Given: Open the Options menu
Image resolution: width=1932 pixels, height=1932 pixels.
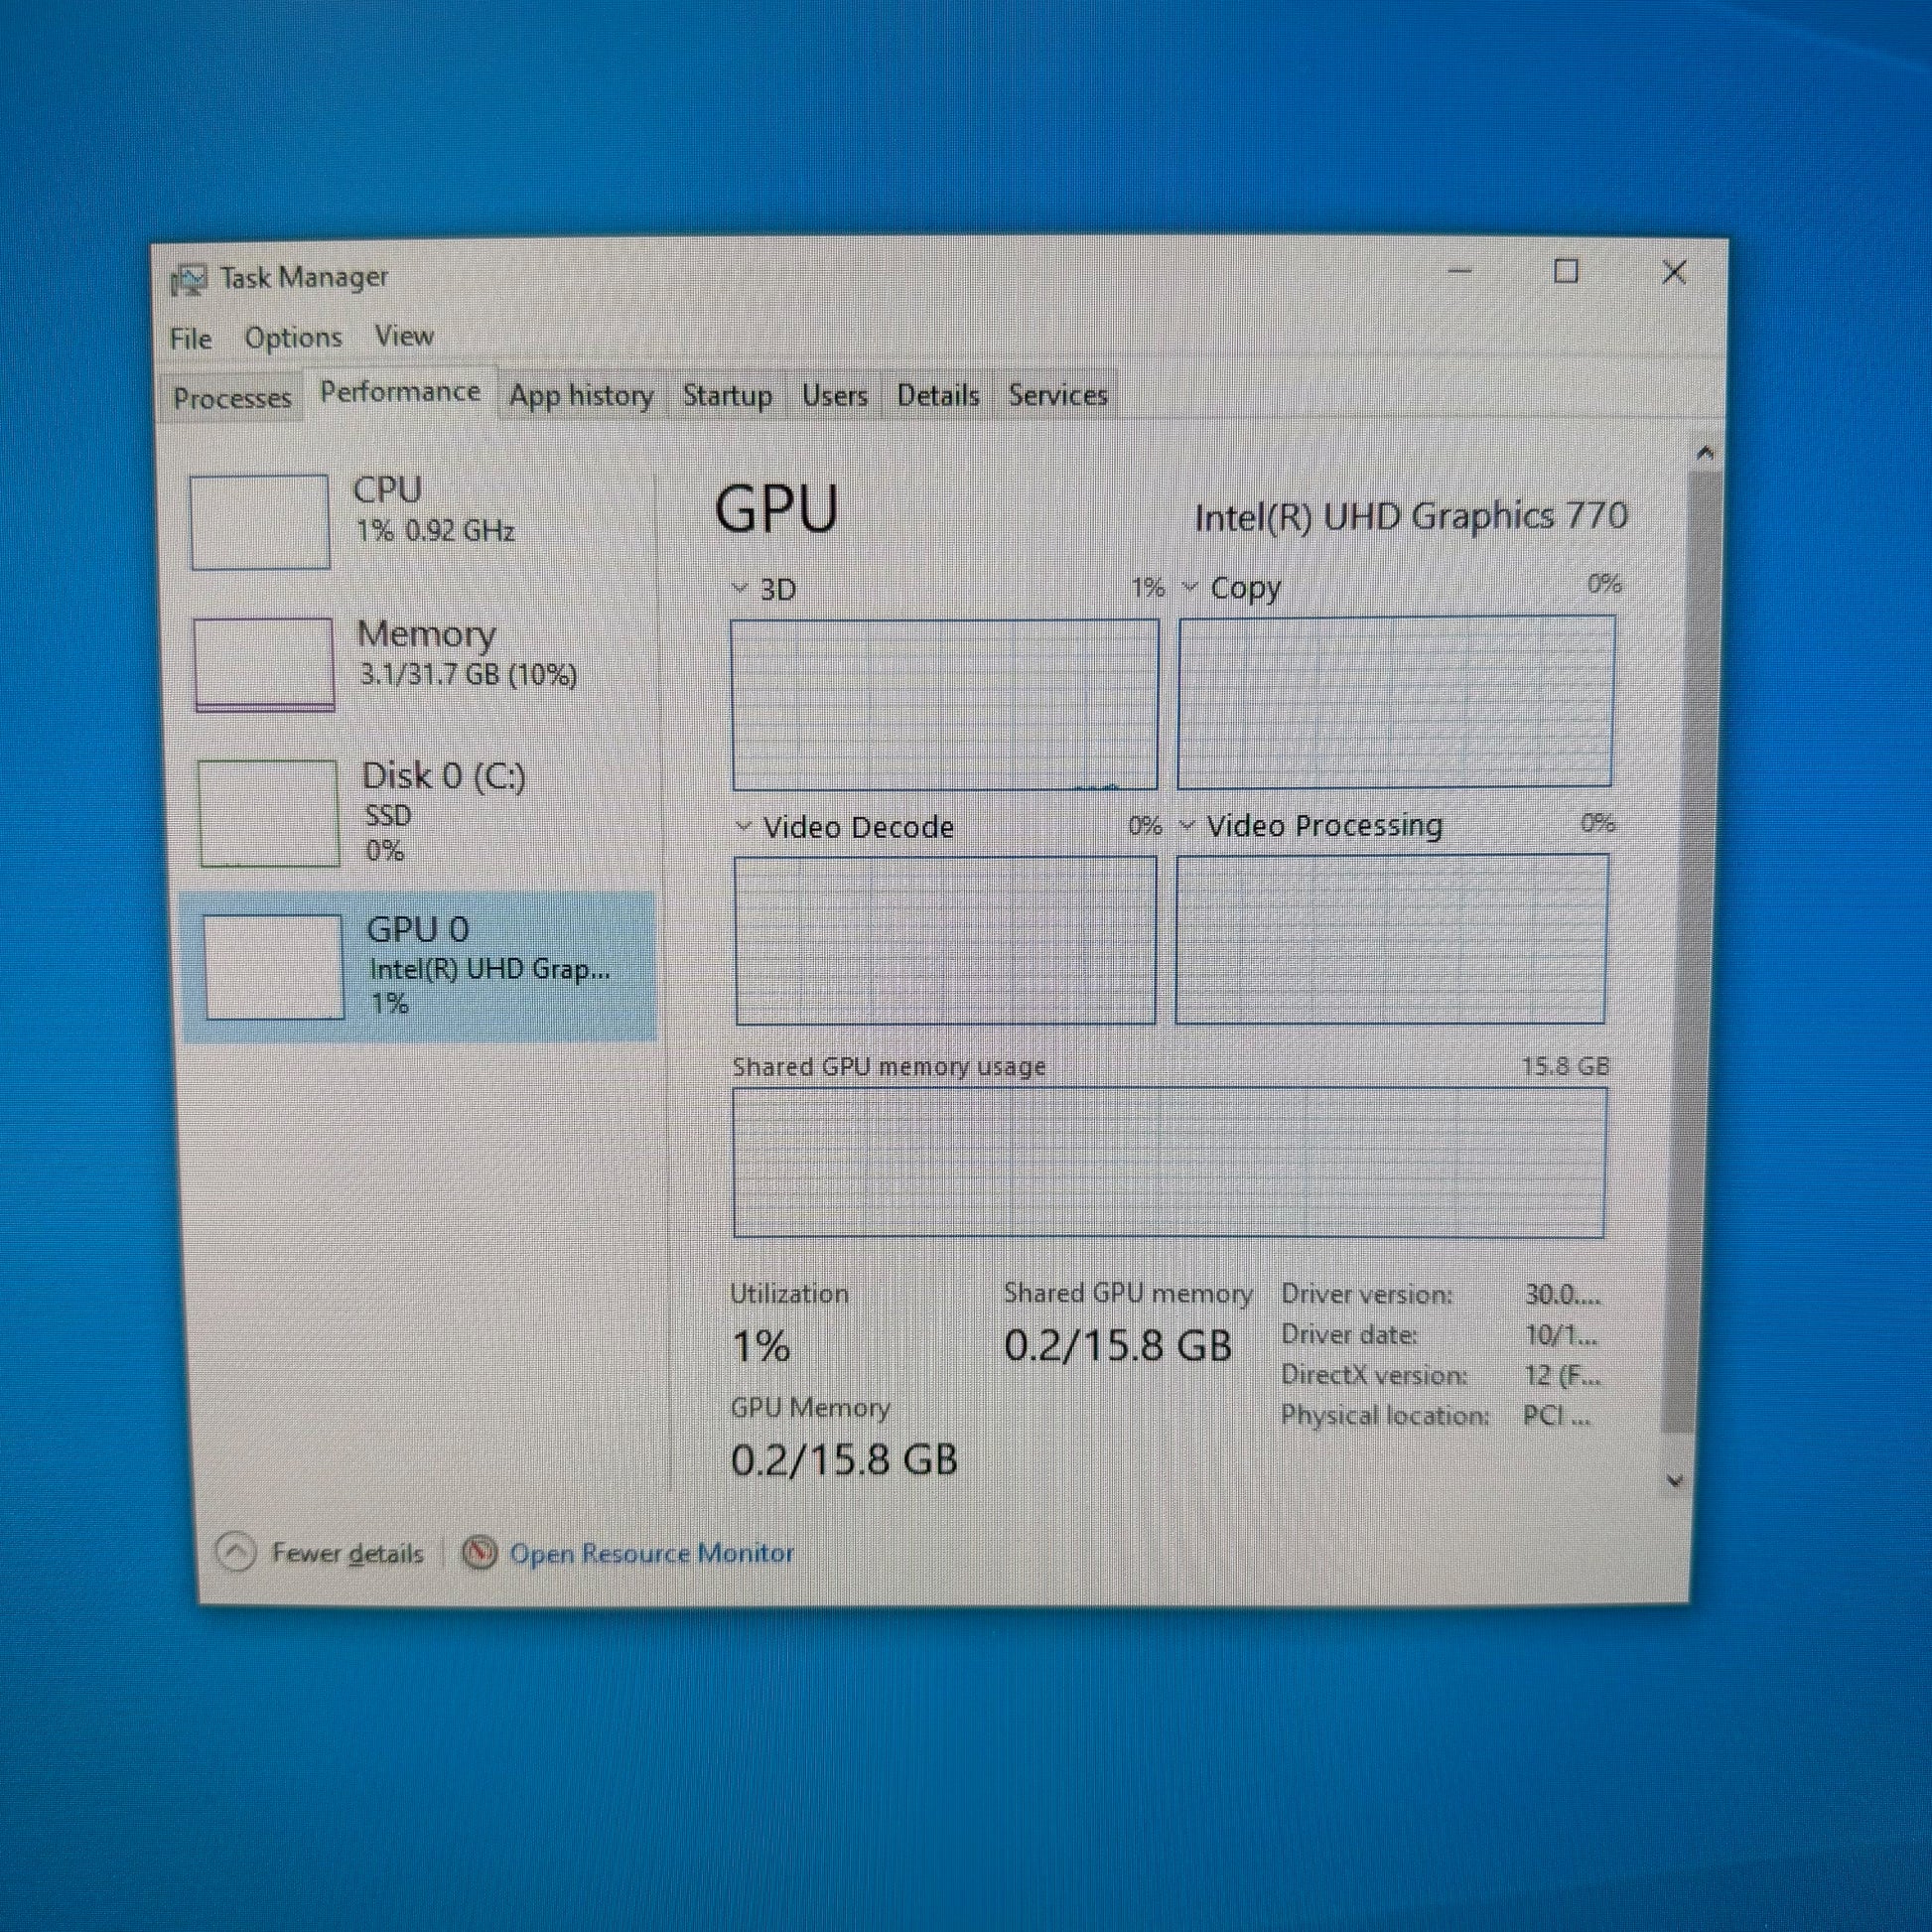Looking at the screenshot, I should (x=293, y=338).
